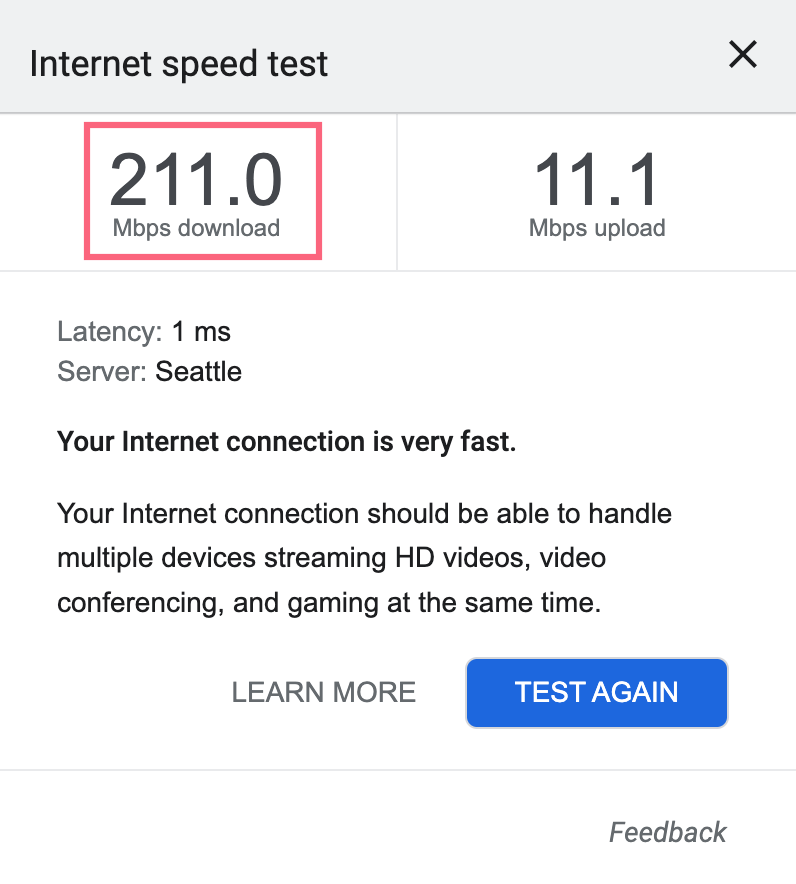Click the paragraph line starting "Your Internet connection should"
796x884 pixels.
364,514
